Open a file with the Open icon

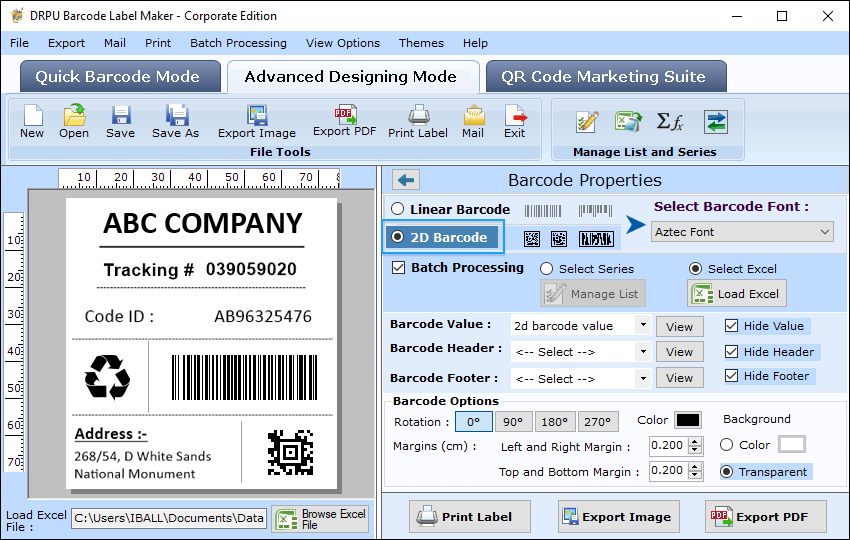[x=74, y=115]
